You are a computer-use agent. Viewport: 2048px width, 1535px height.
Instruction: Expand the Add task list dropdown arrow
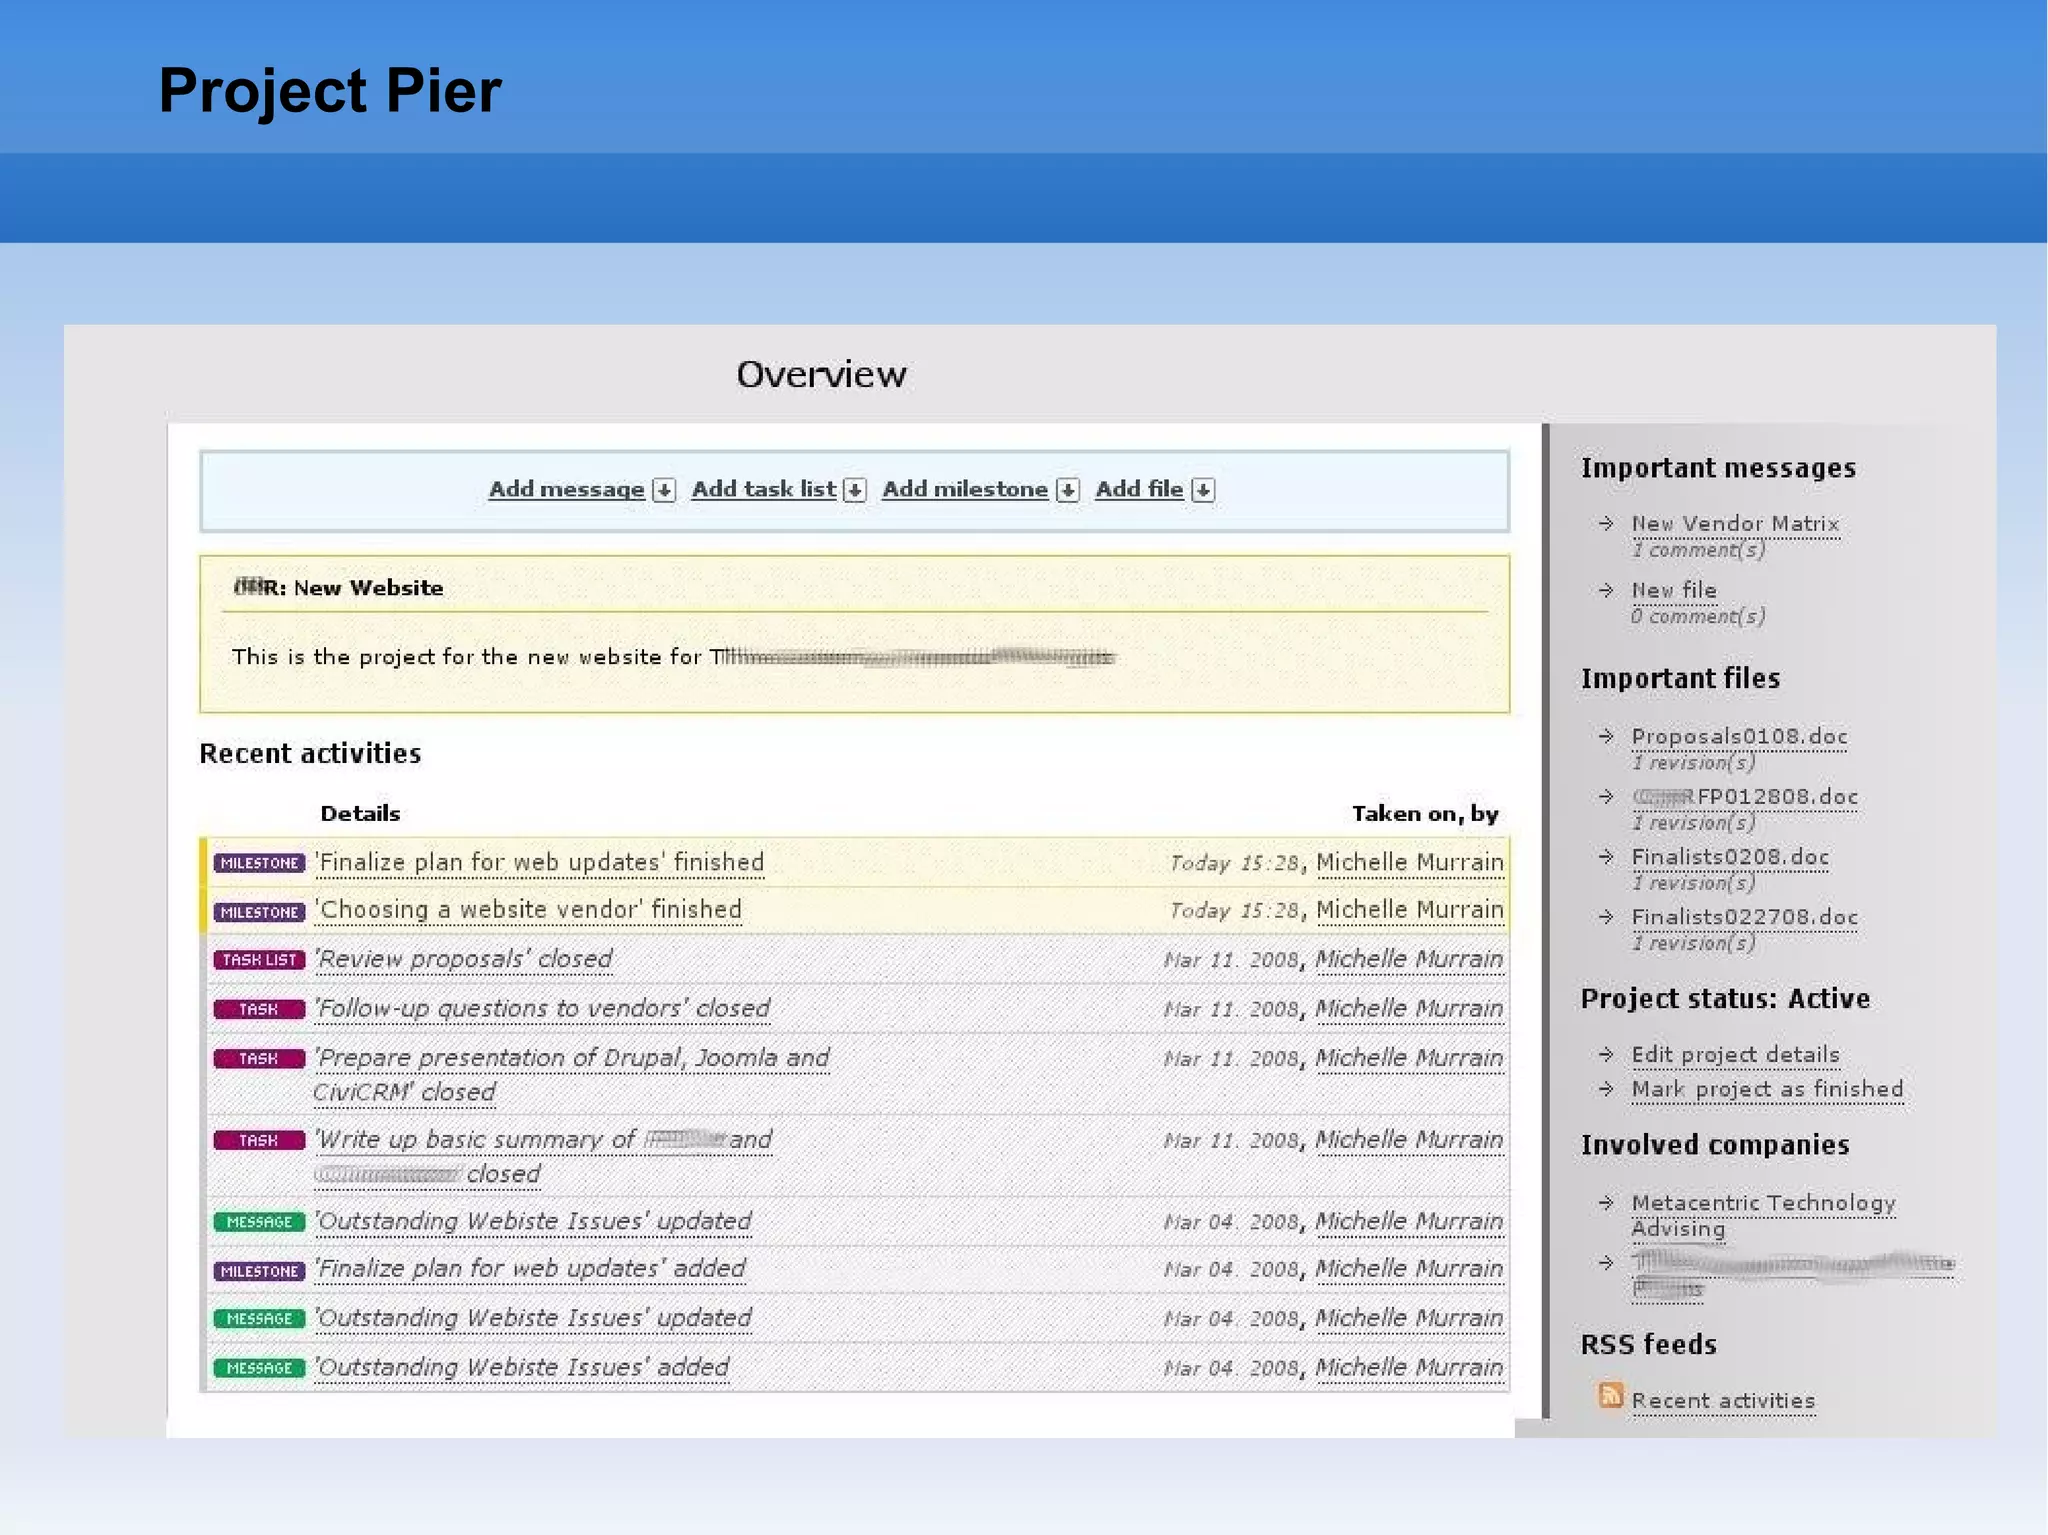854,490
